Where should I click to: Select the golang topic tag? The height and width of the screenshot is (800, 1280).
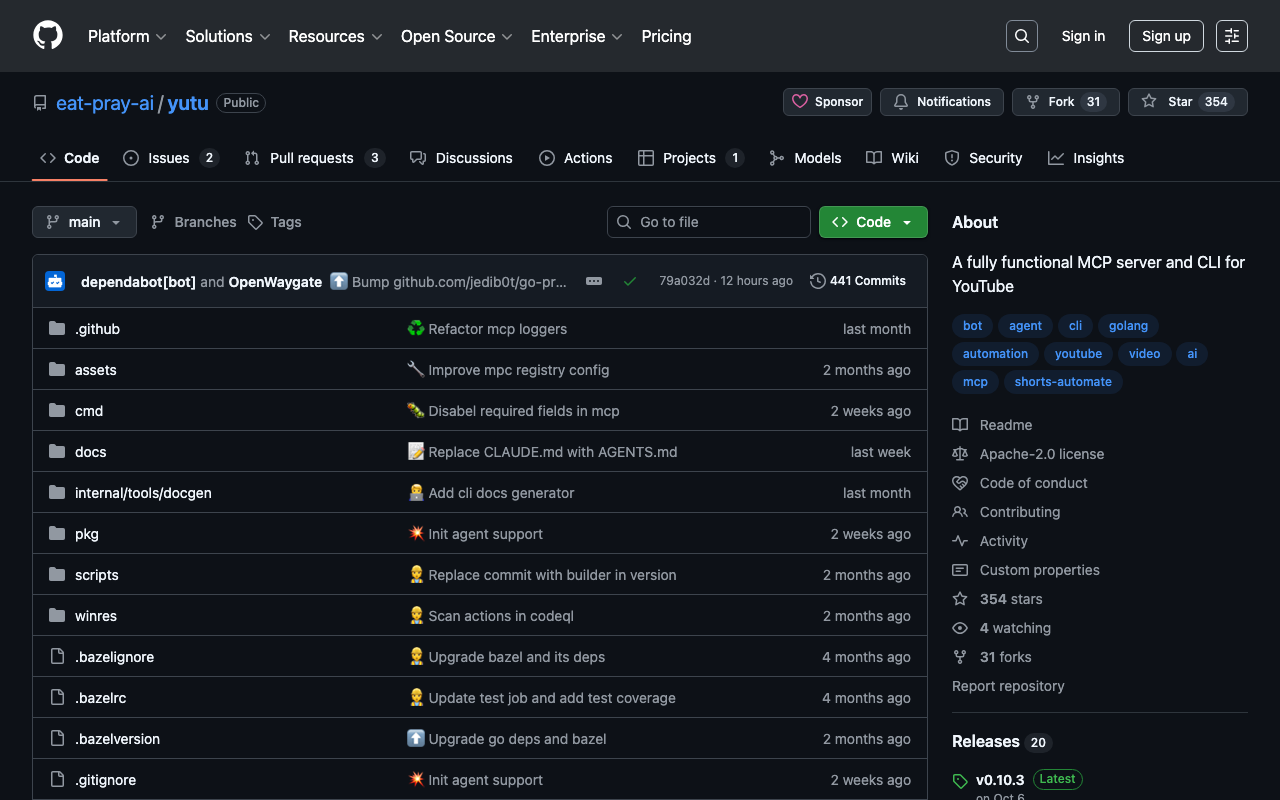[x=1128, y=326]
